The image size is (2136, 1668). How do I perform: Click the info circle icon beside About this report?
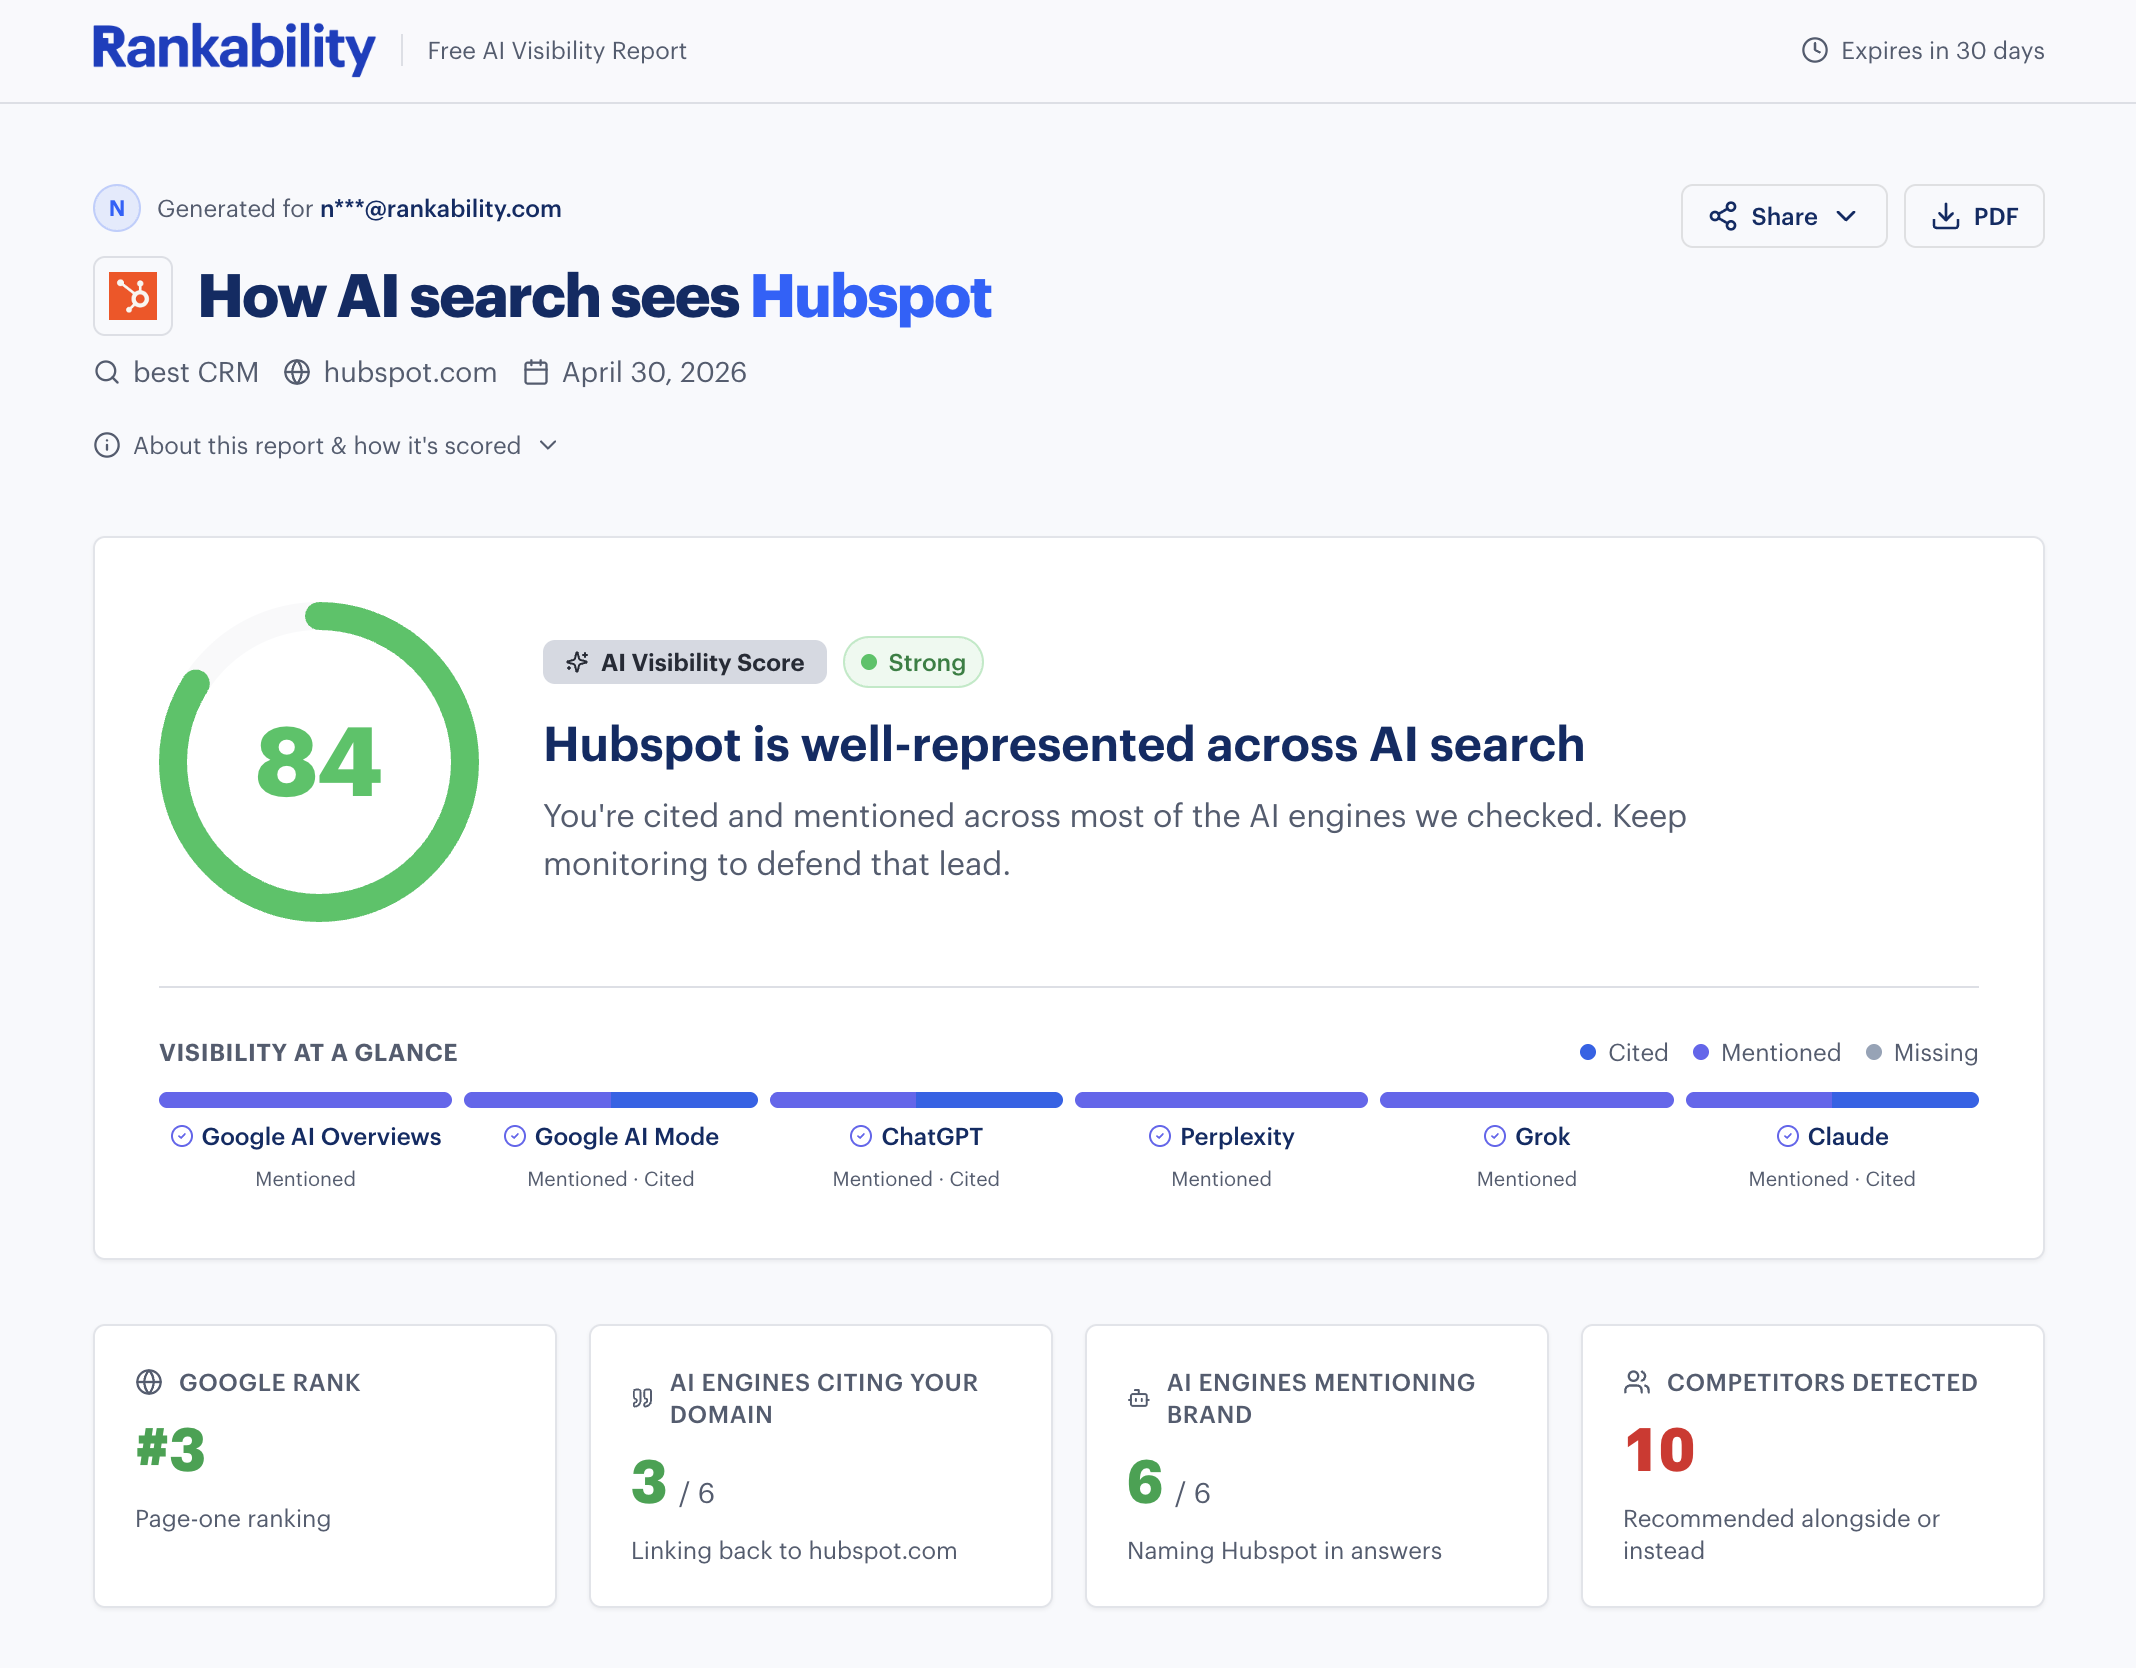pyautogui.click(x=106, y=445)
